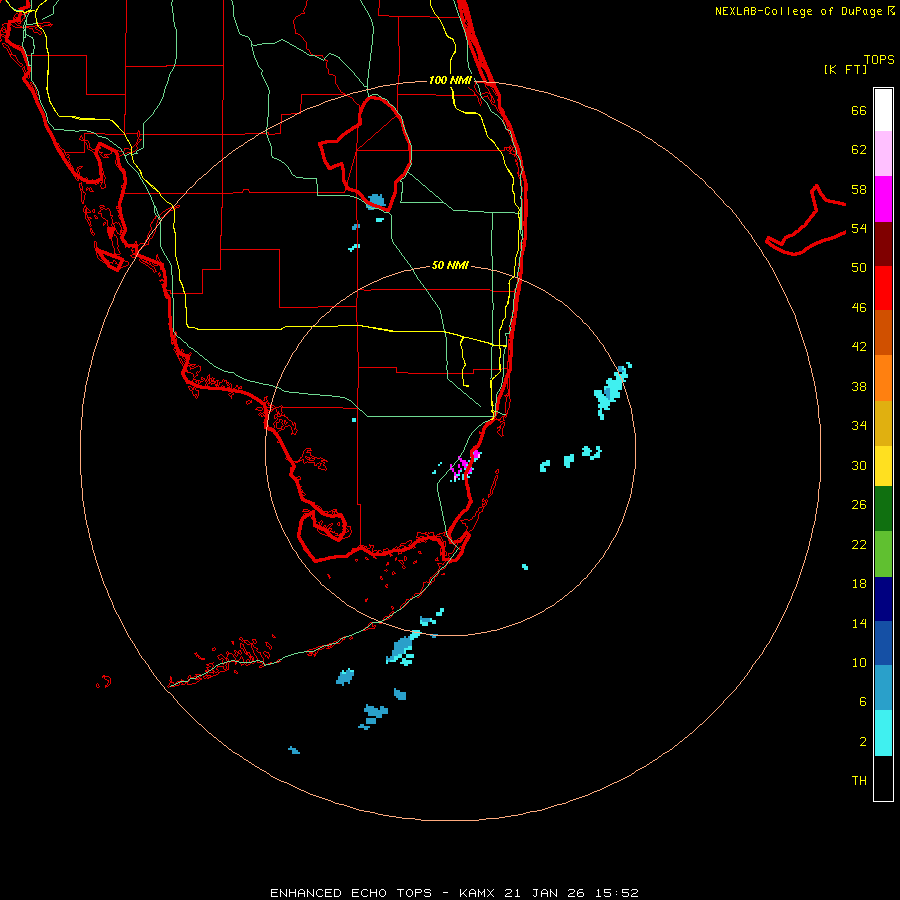Click the dark orange swatch between 46 and 42
This screenshot has height=900, width=900.
click(883, 333)
